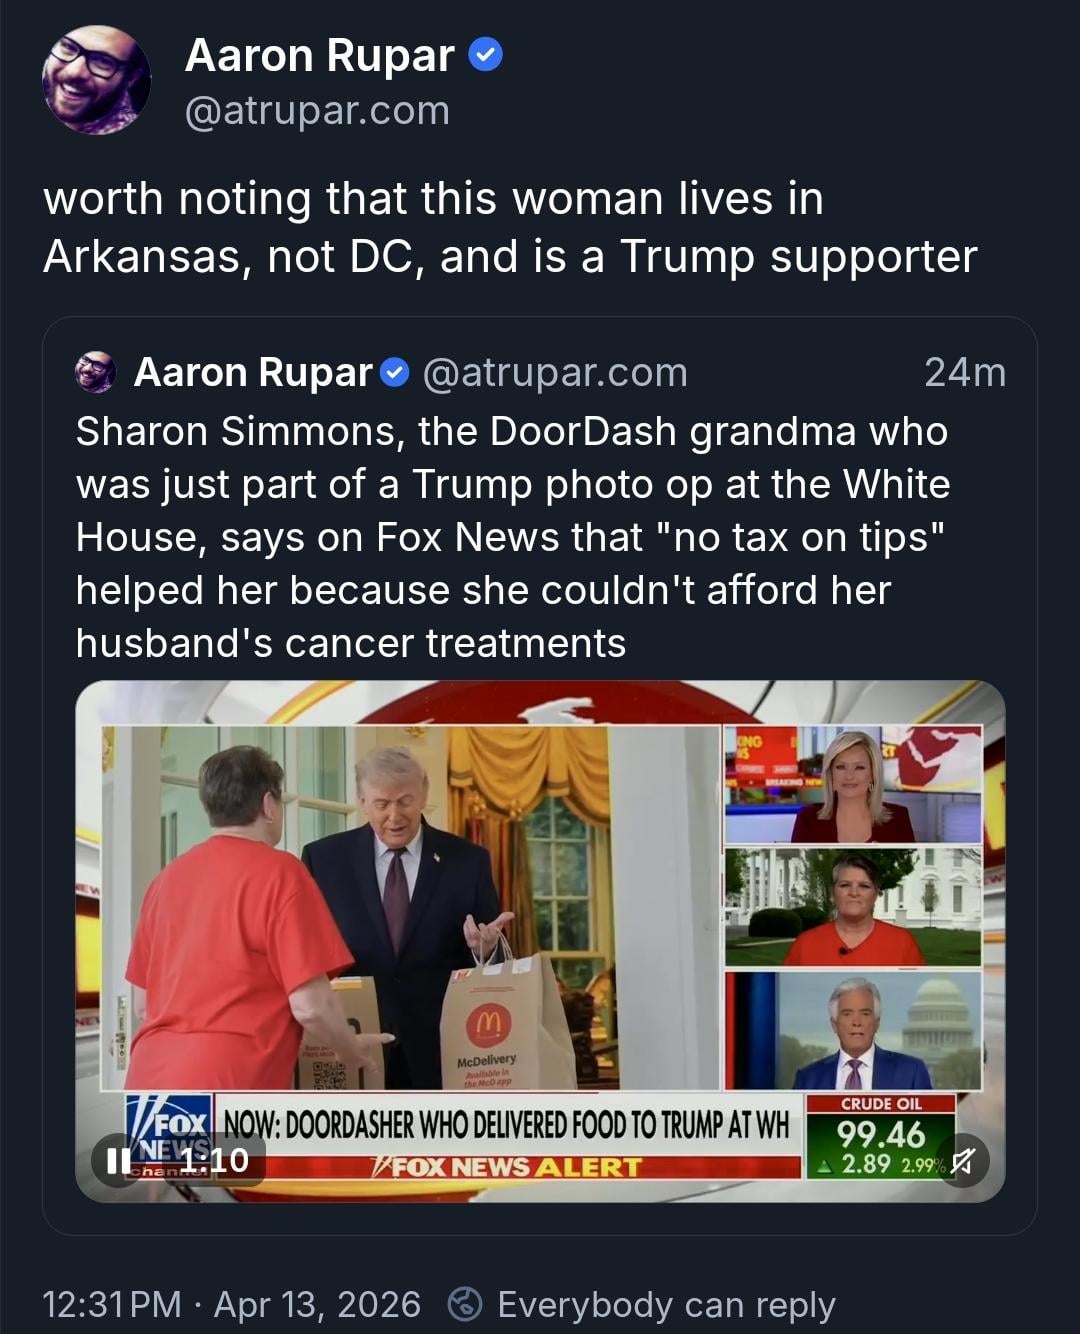Click the video's 1:10 time remaining label

[215, 1160]
